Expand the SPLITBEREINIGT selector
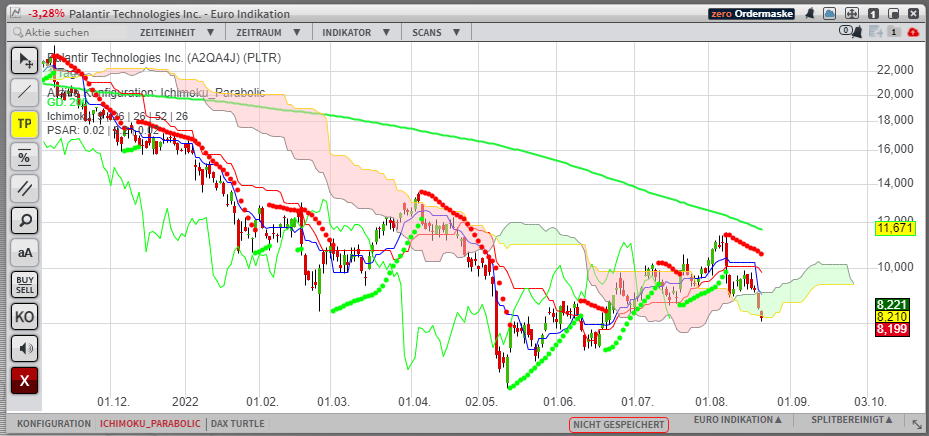The image size is (929, 436). 852,420
